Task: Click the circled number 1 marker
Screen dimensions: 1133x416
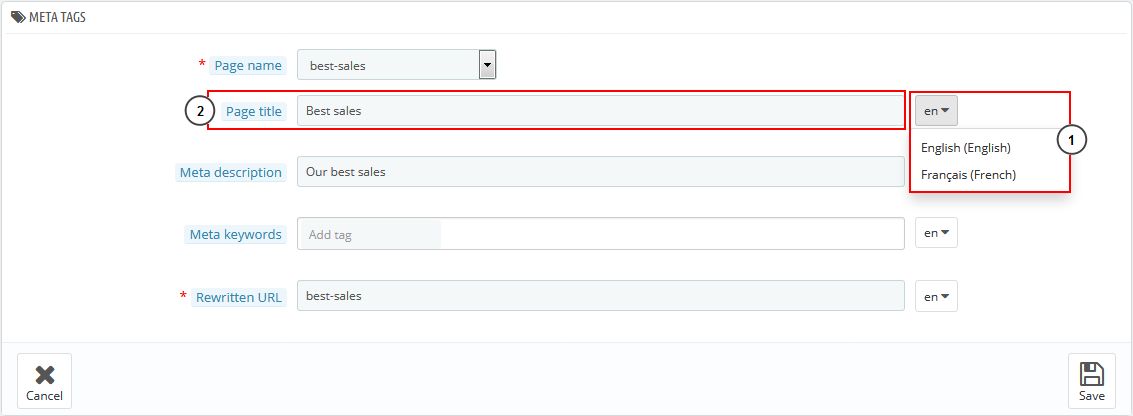Action: click(x=1071, y=142)
